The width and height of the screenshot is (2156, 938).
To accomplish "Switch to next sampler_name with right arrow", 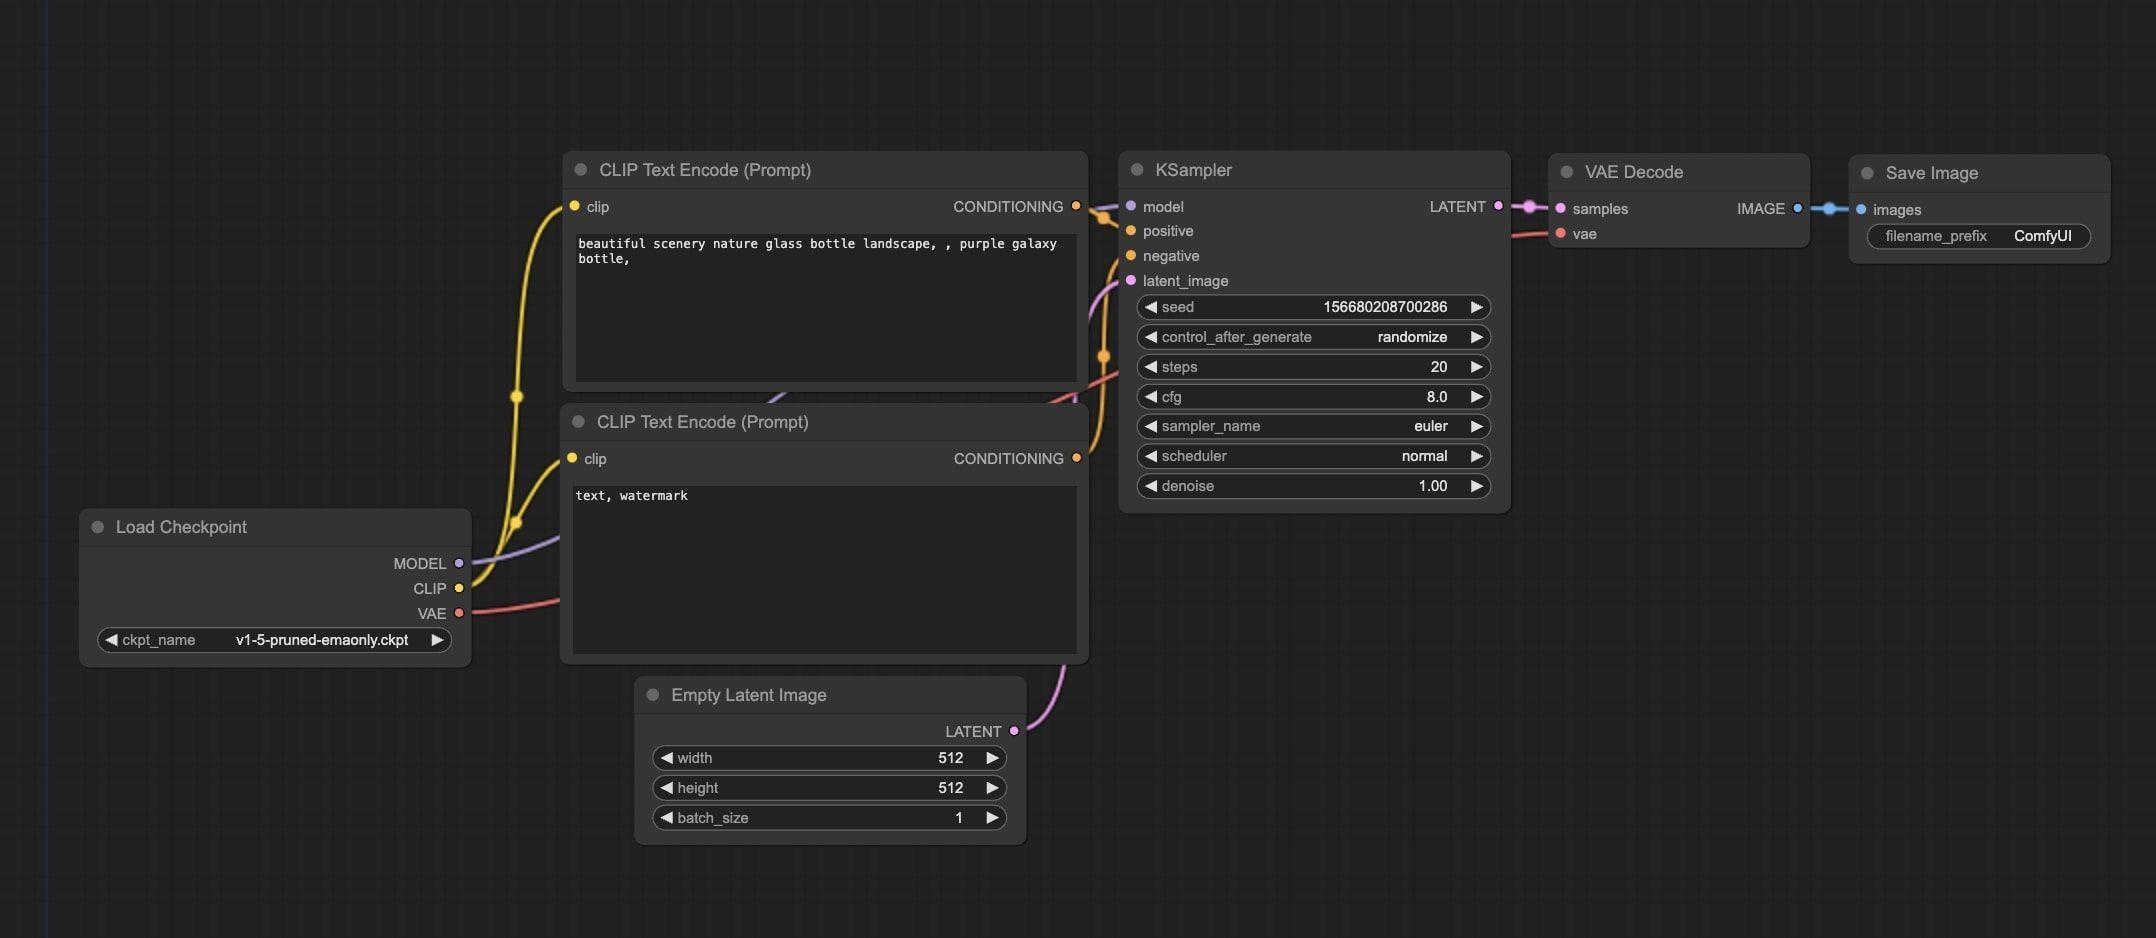I will click(x=1476, y=426).
